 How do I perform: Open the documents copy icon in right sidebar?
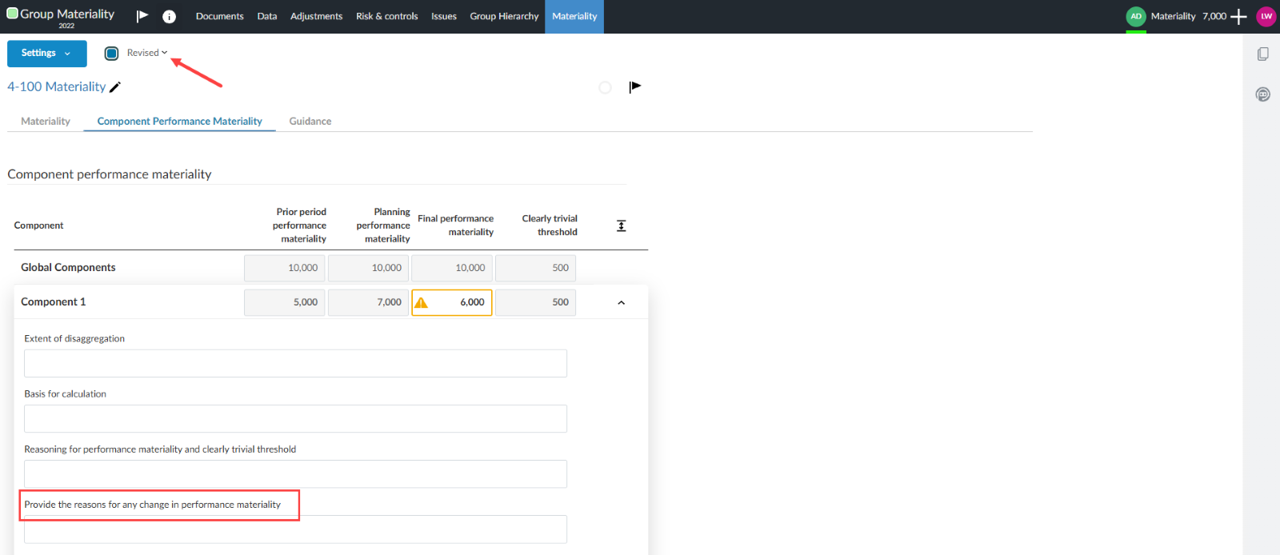click(x=1262, y=54)
